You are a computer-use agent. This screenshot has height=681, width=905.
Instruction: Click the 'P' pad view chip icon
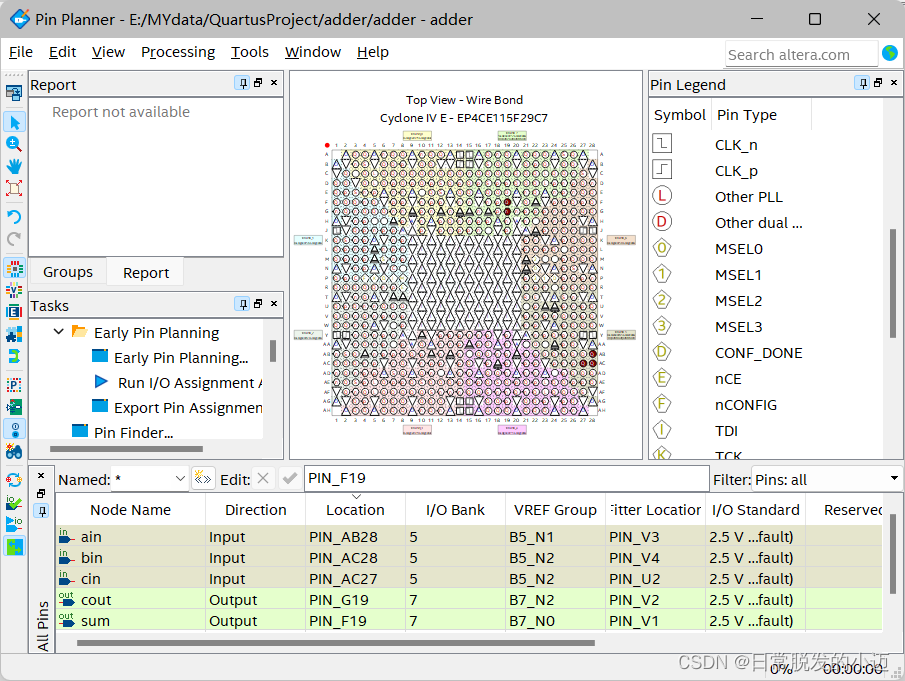pos(14,385)
